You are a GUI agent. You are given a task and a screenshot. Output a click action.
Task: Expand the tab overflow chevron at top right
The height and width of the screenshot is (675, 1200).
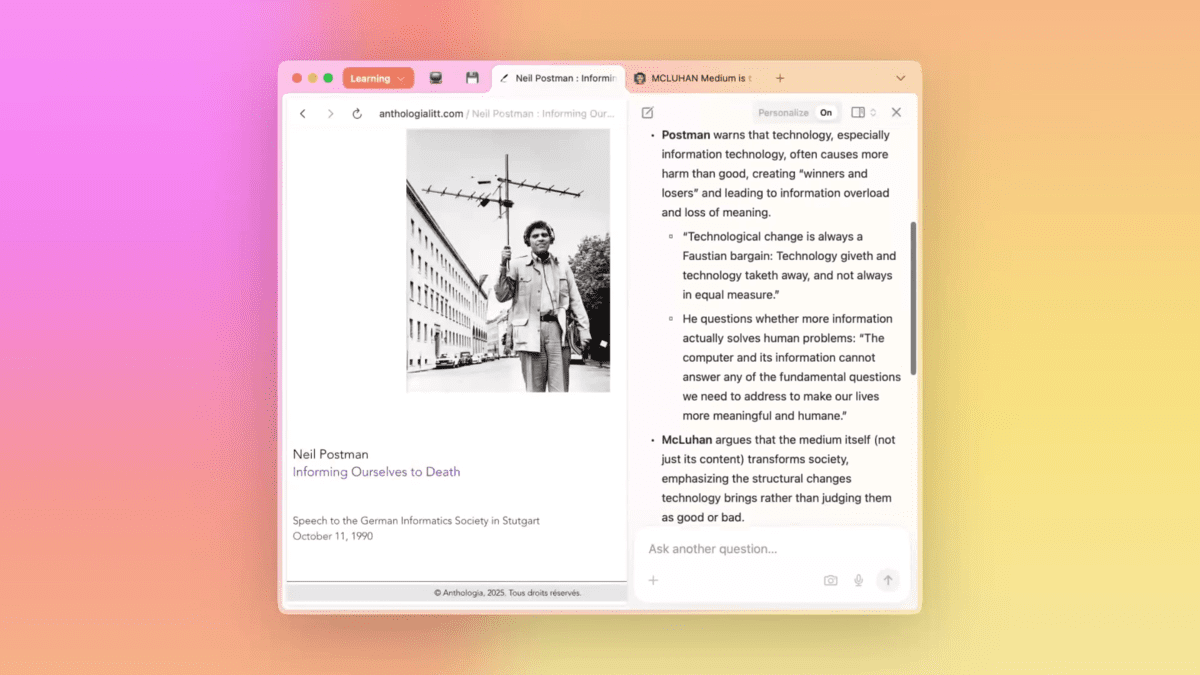coord(899,77)
